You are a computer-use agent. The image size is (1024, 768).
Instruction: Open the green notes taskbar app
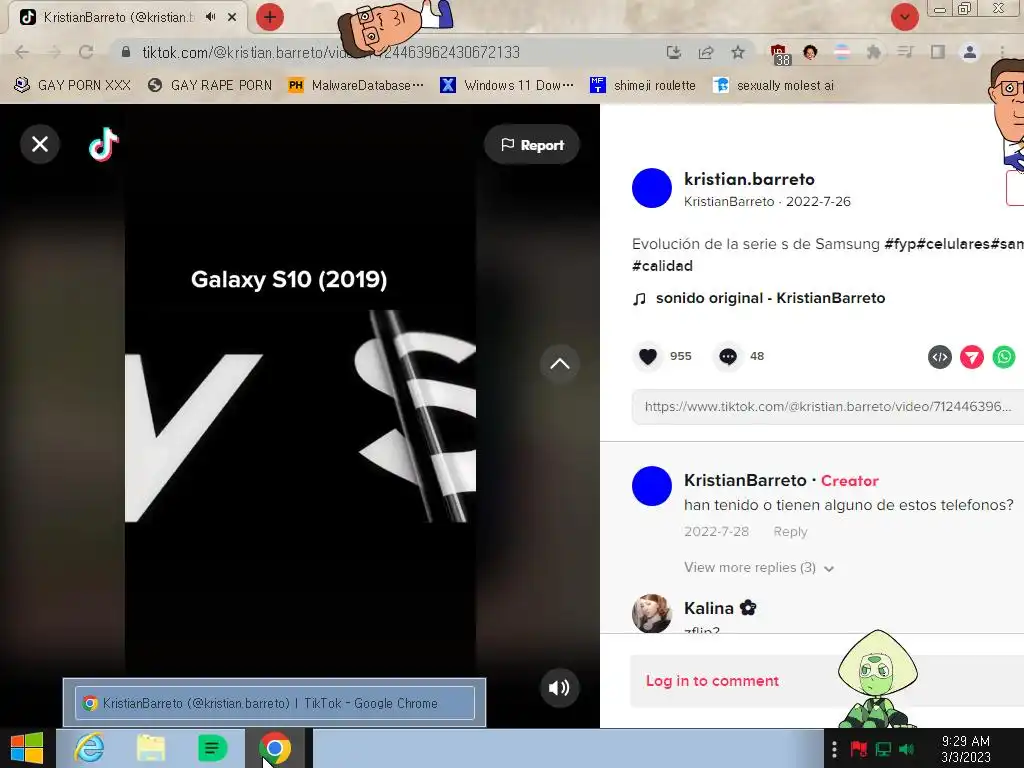coord(212,748)
